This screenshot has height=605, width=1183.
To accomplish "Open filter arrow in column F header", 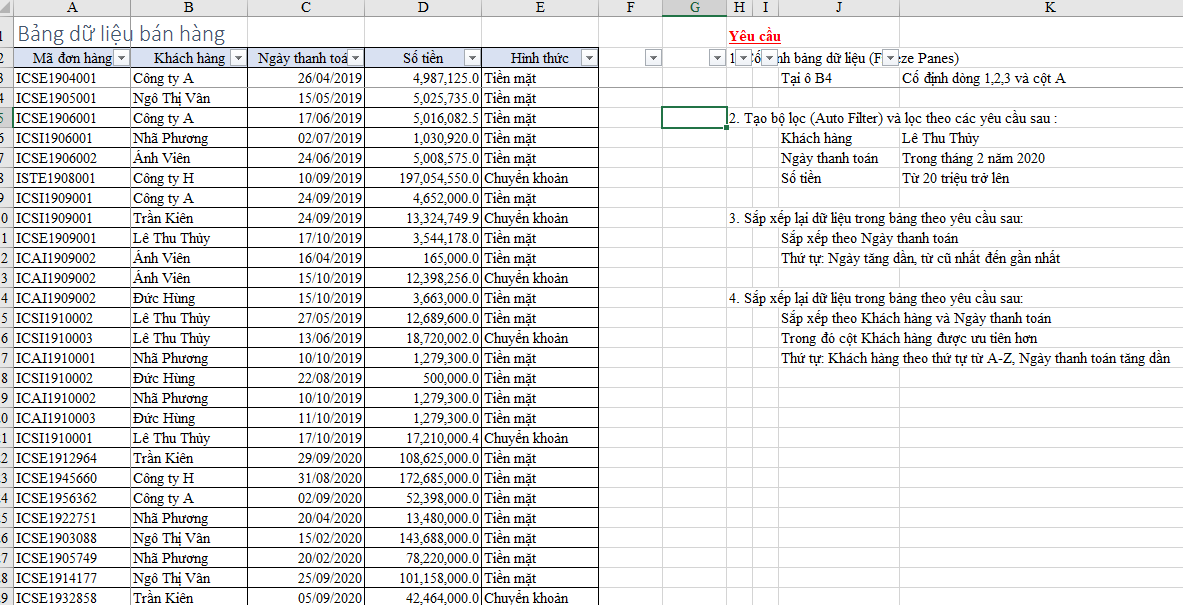I will (x=653, y=58).
